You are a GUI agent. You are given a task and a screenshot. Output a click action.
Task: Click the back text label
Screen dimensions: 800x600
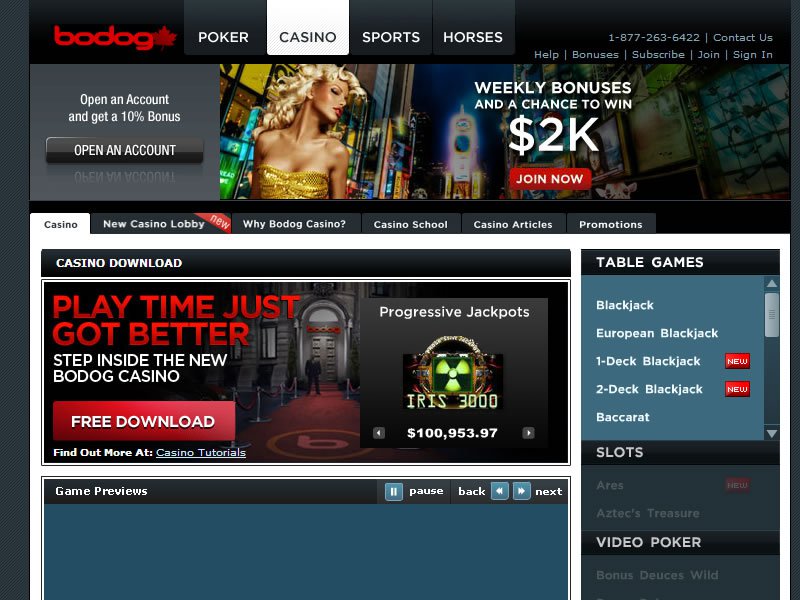tap(471, 491)
